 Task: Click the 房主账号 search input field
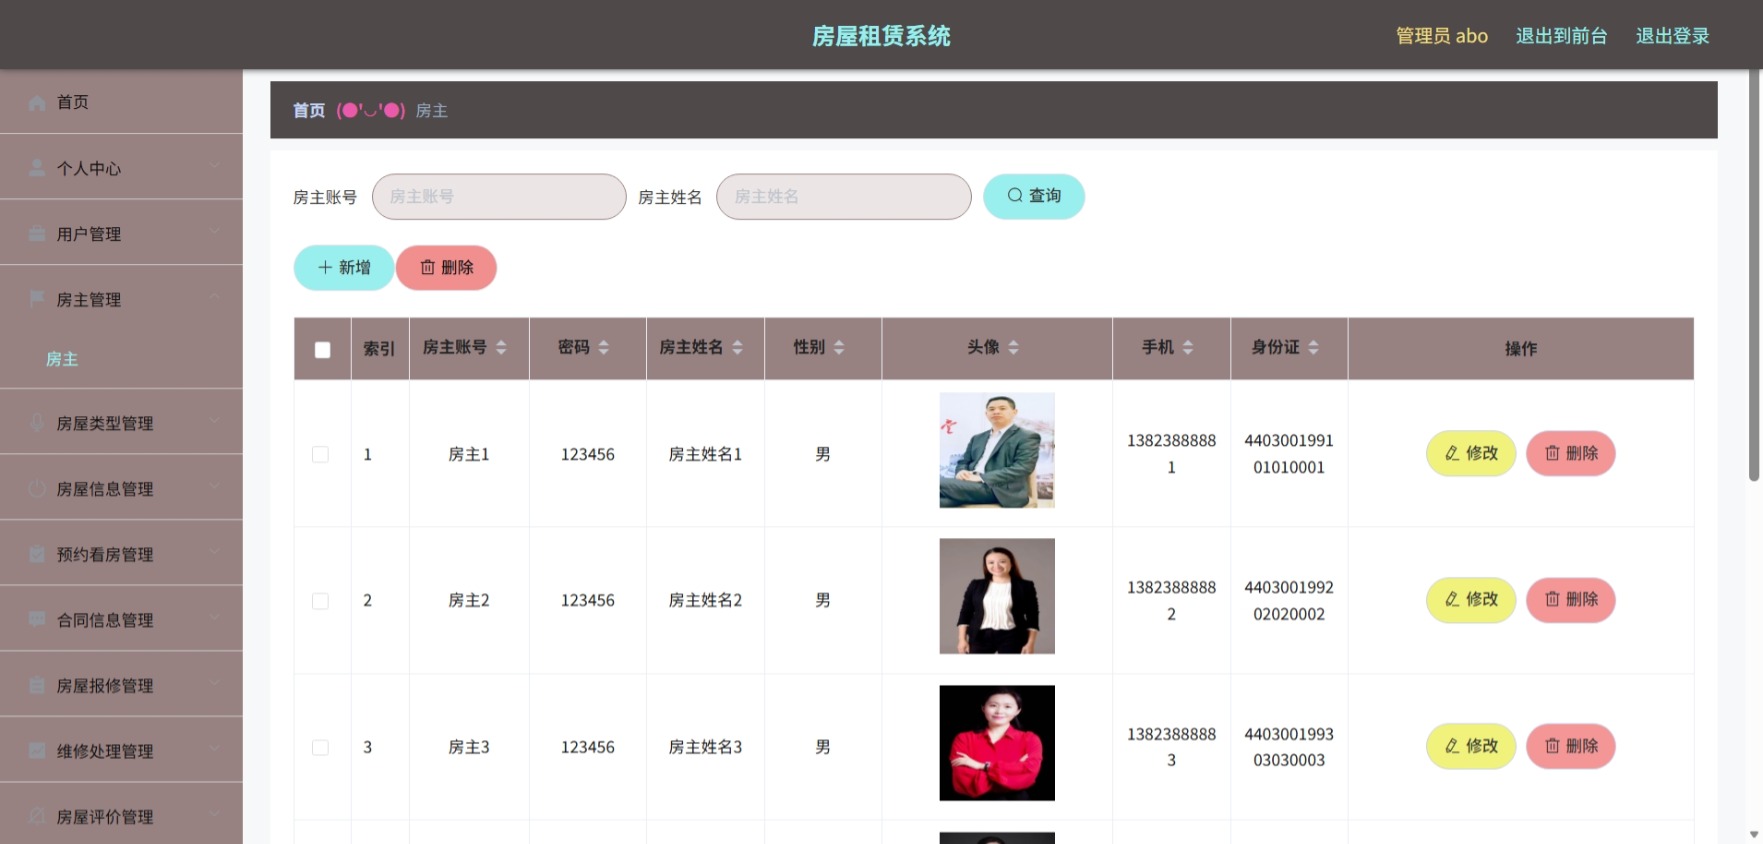tap(499, 197)
